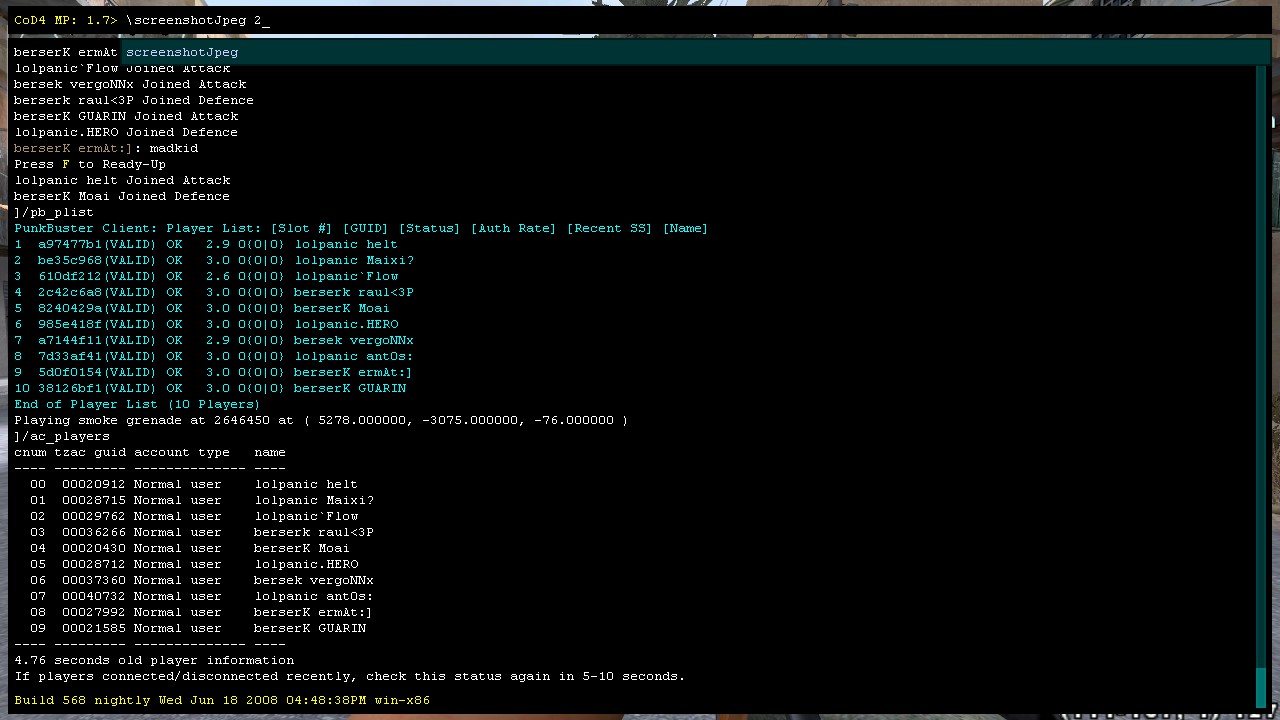This screenshot has width=1280, height=720.
Task: Click the "Build 568 nightly" version line
Action: 222,700
